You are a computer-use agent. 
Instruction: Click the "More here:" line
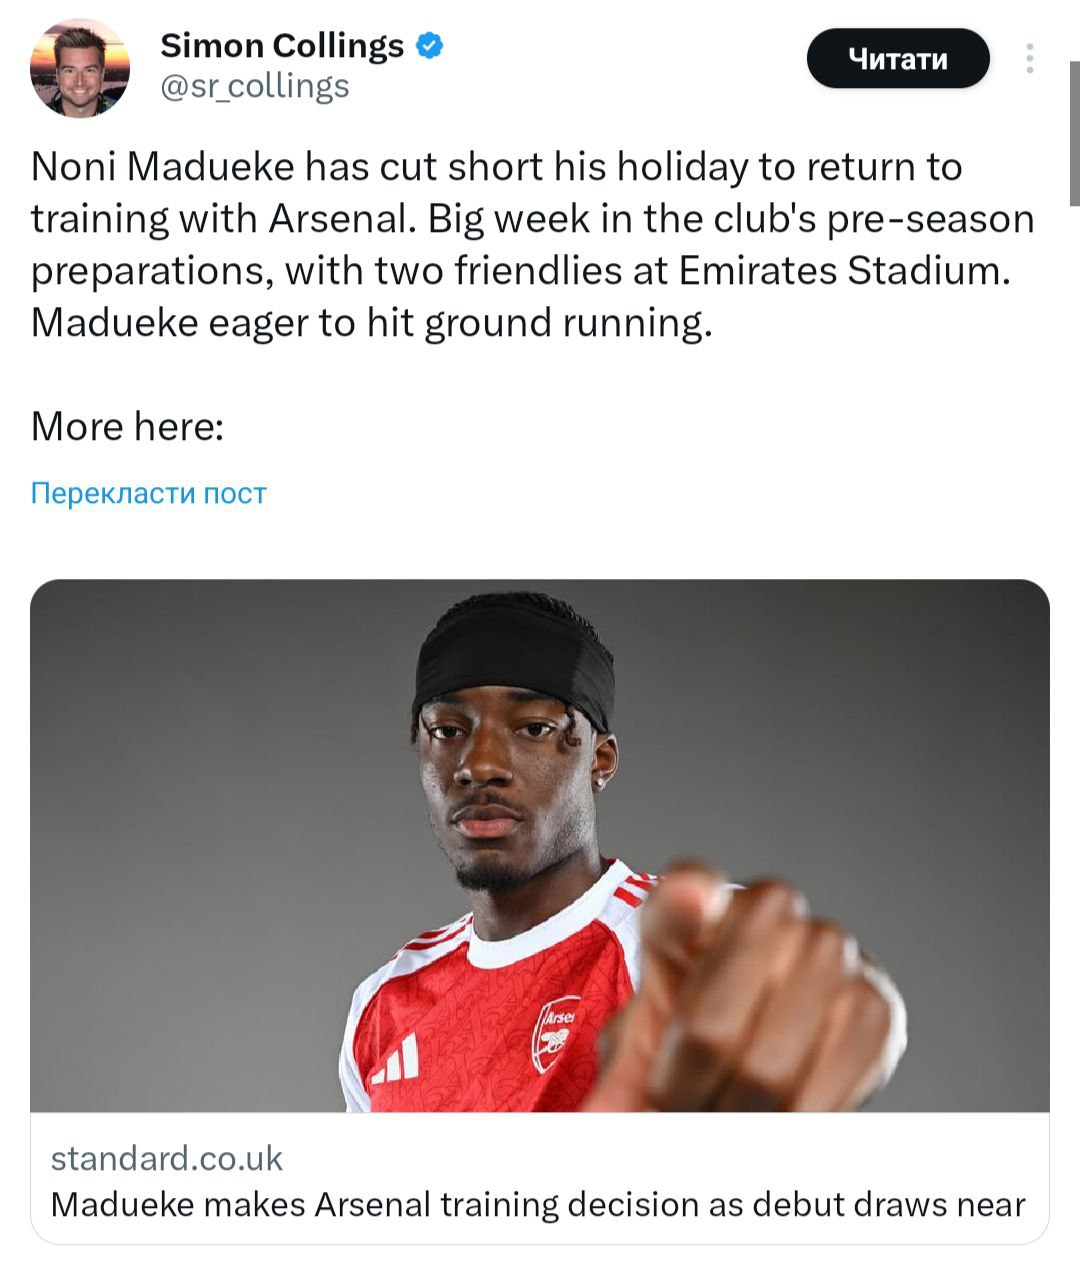[128, 427]
